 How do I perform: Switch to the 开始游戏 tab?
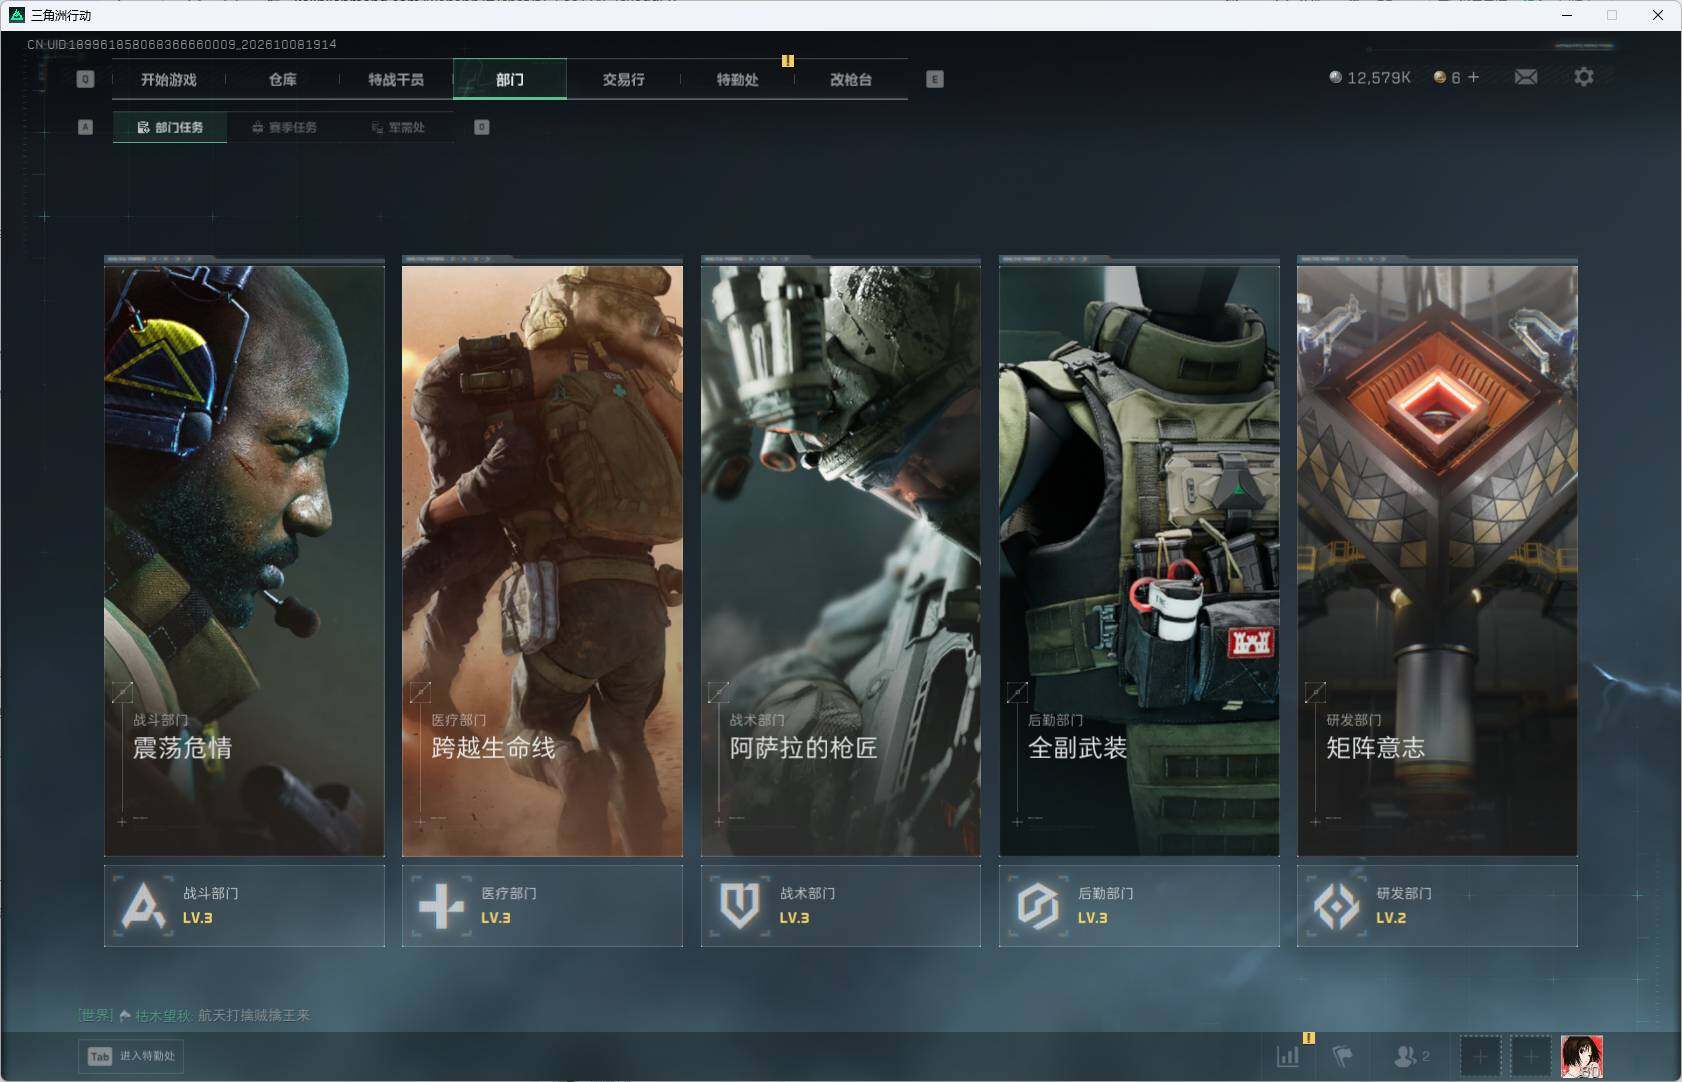click(x=169, y=79)
